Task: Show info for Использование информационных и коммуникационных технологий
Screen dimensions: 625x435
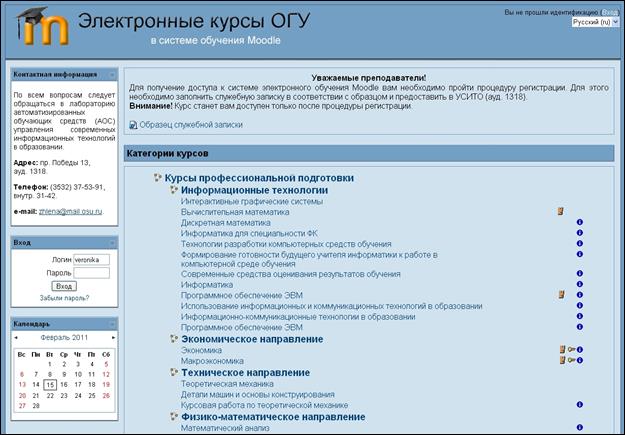Action: click(580, 306)
